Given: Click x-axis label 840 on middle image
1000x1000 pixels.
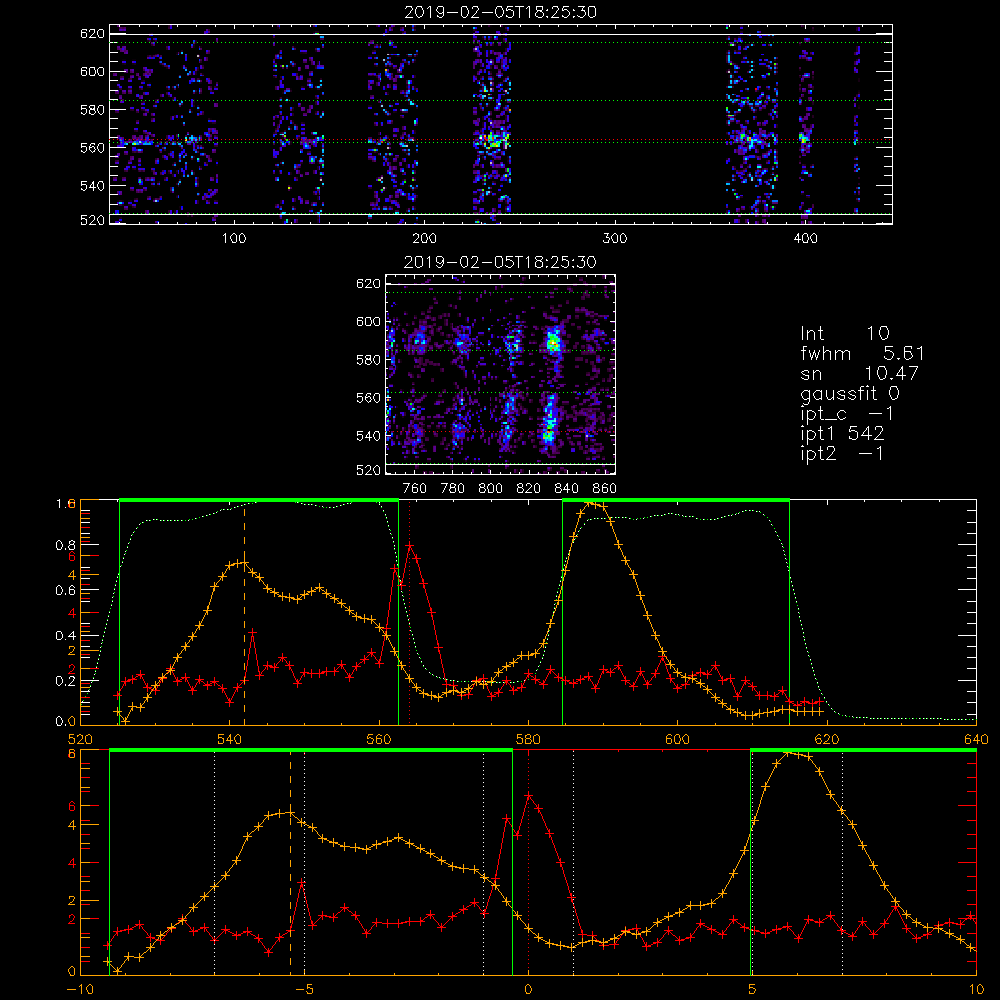Looking at the screenshot, I should click(566, 489).
